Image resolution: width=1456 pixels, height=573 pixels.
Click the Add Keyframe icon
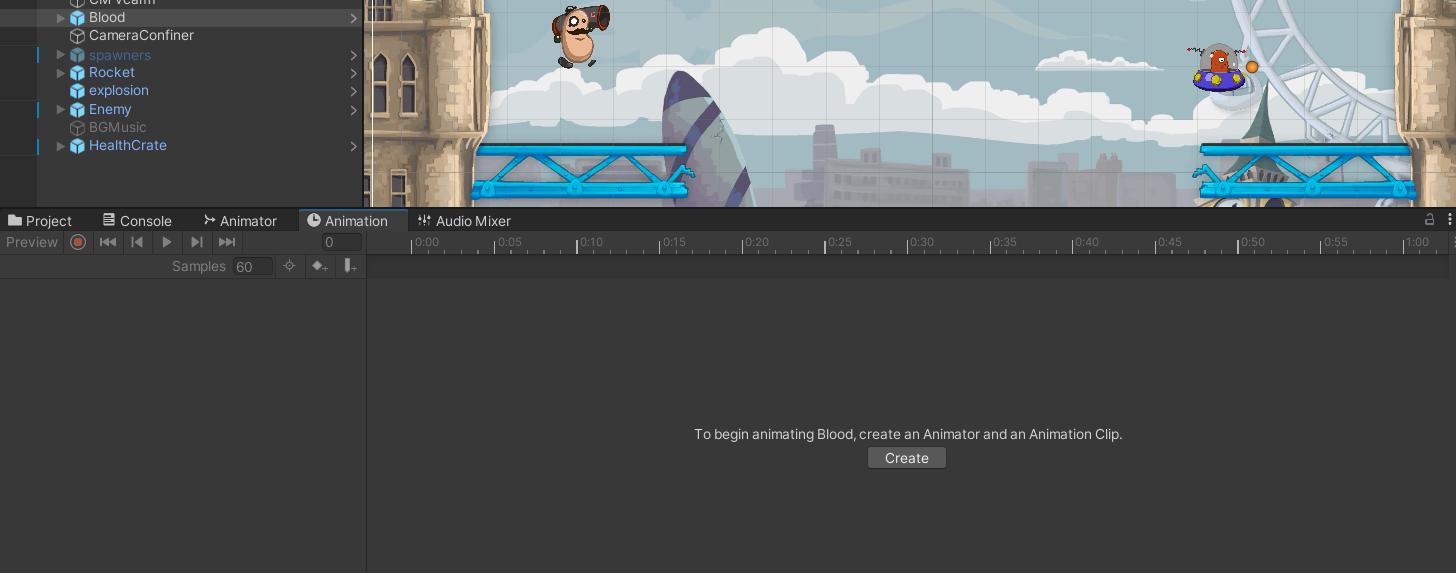319,266
